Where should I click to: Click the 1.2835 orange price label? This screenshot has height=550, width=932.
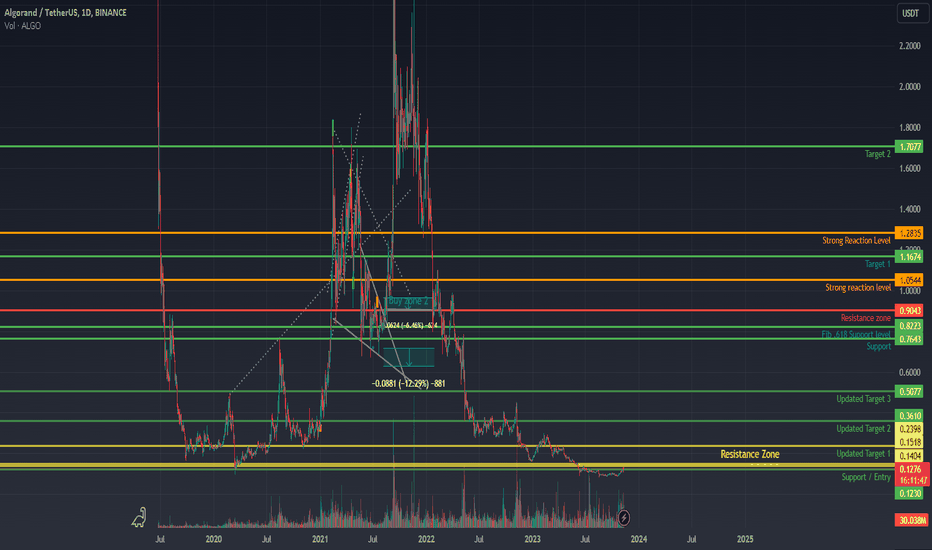pyautogui.click(x=909, y=233)
